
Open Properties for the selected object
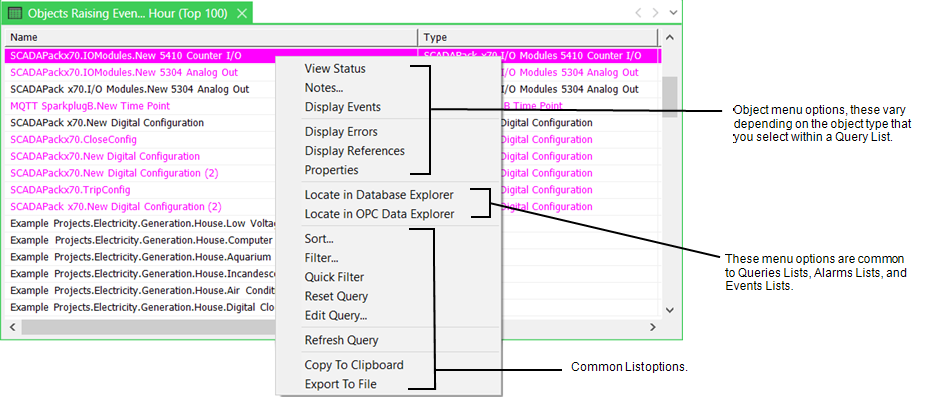(331, 170)
